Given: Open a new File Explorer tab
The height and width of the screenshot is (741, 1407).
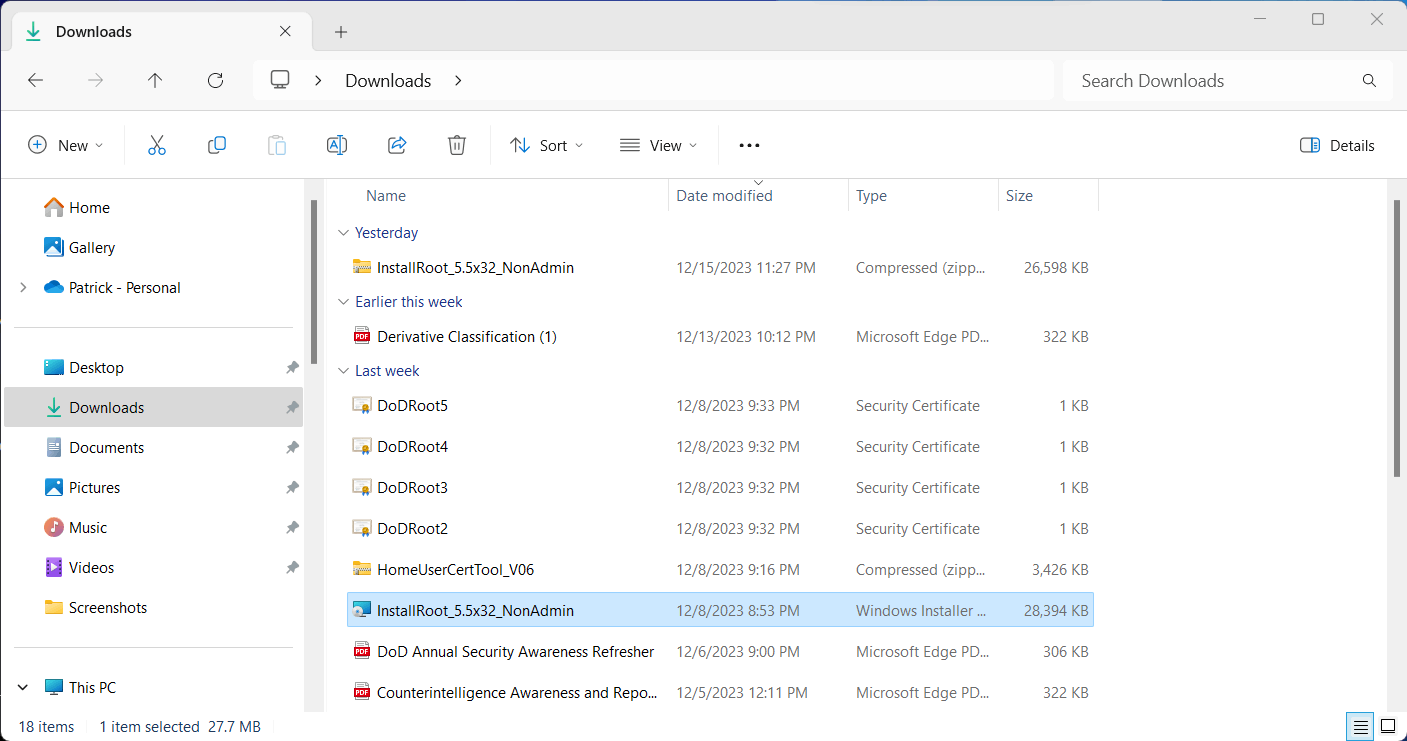Looking at the screenshot, I should (341, 31).
